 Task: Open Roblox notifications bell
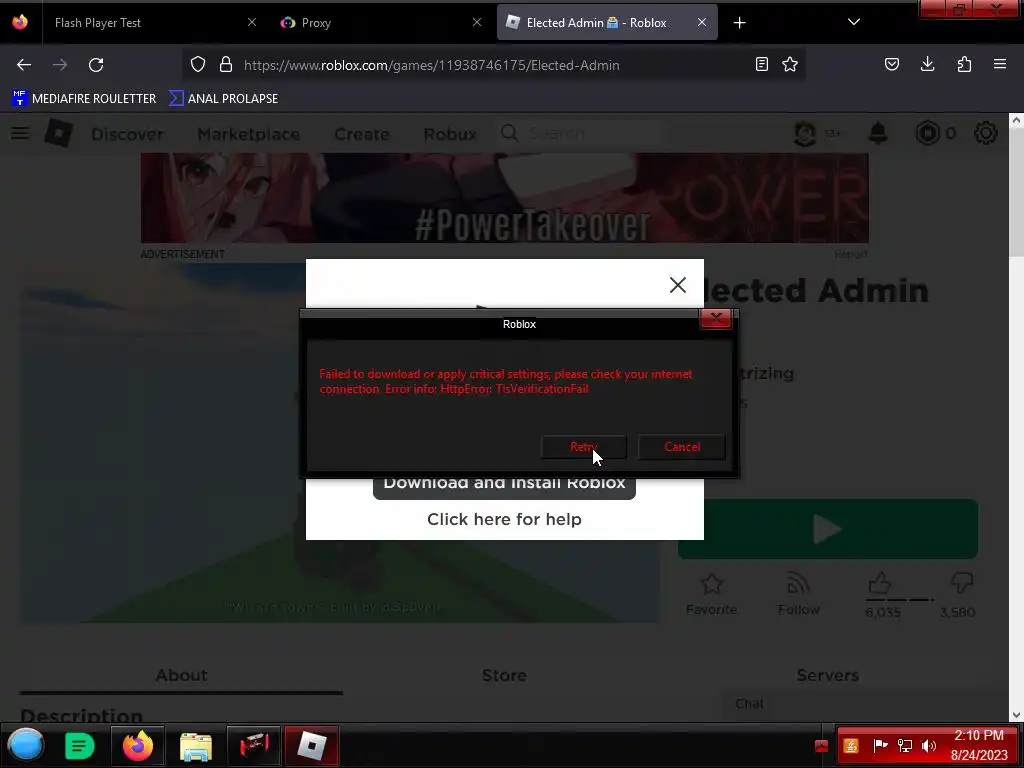[x=878, y=133]
